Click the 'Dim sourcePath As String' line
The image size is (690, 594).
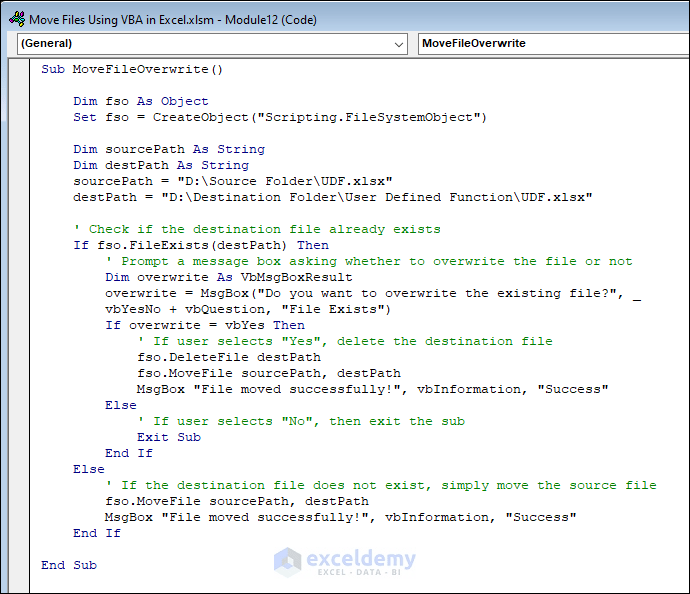pos(169,150)
